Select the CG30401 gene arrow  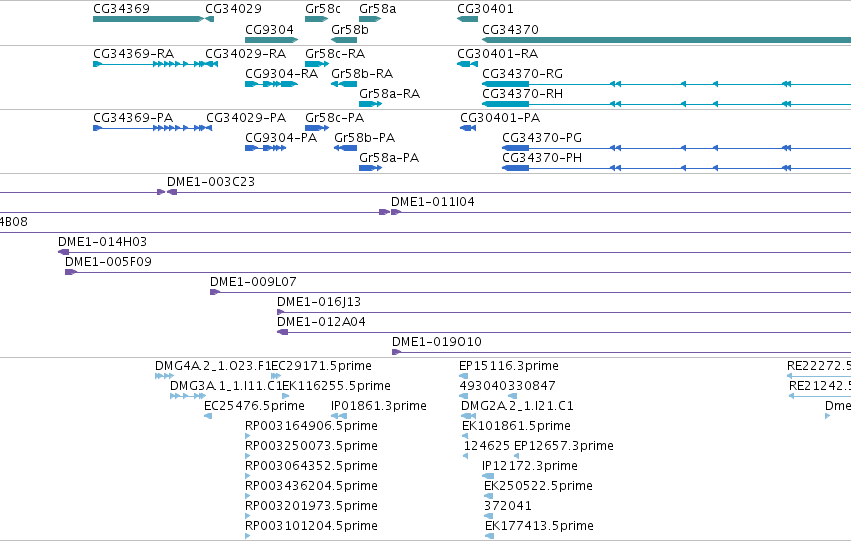click(467, 19)
